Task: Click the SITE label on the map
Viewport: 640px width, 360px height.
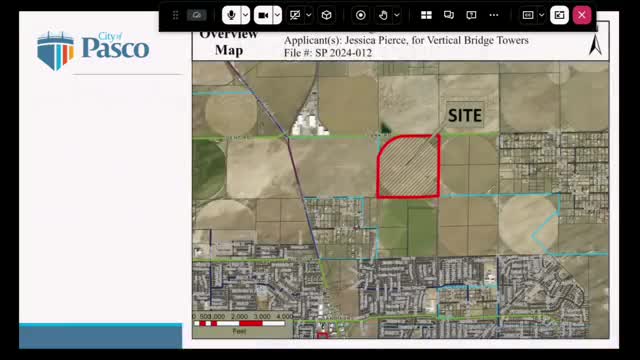Action: coord(465,116)
